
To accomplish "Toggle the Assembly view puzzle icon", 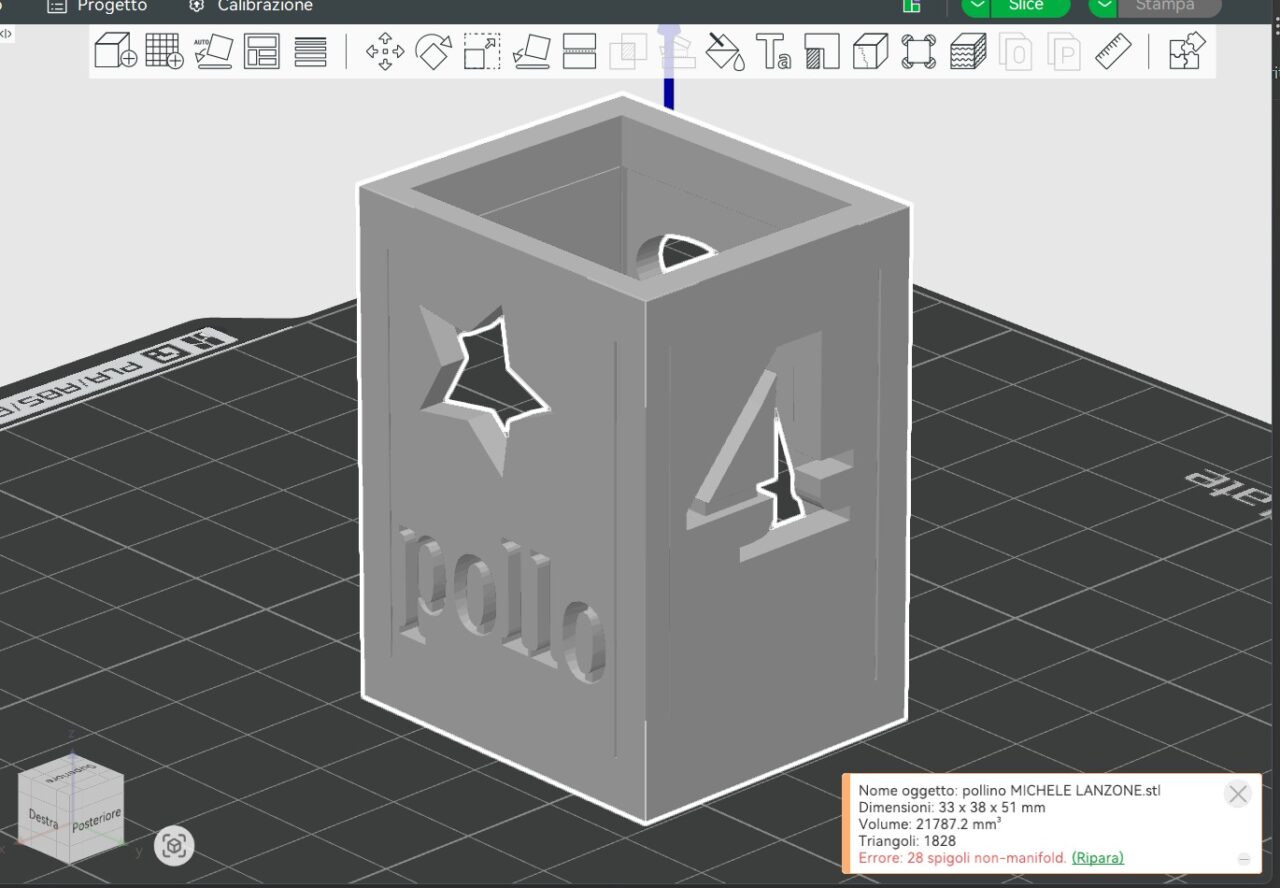I will point(1187,51).
